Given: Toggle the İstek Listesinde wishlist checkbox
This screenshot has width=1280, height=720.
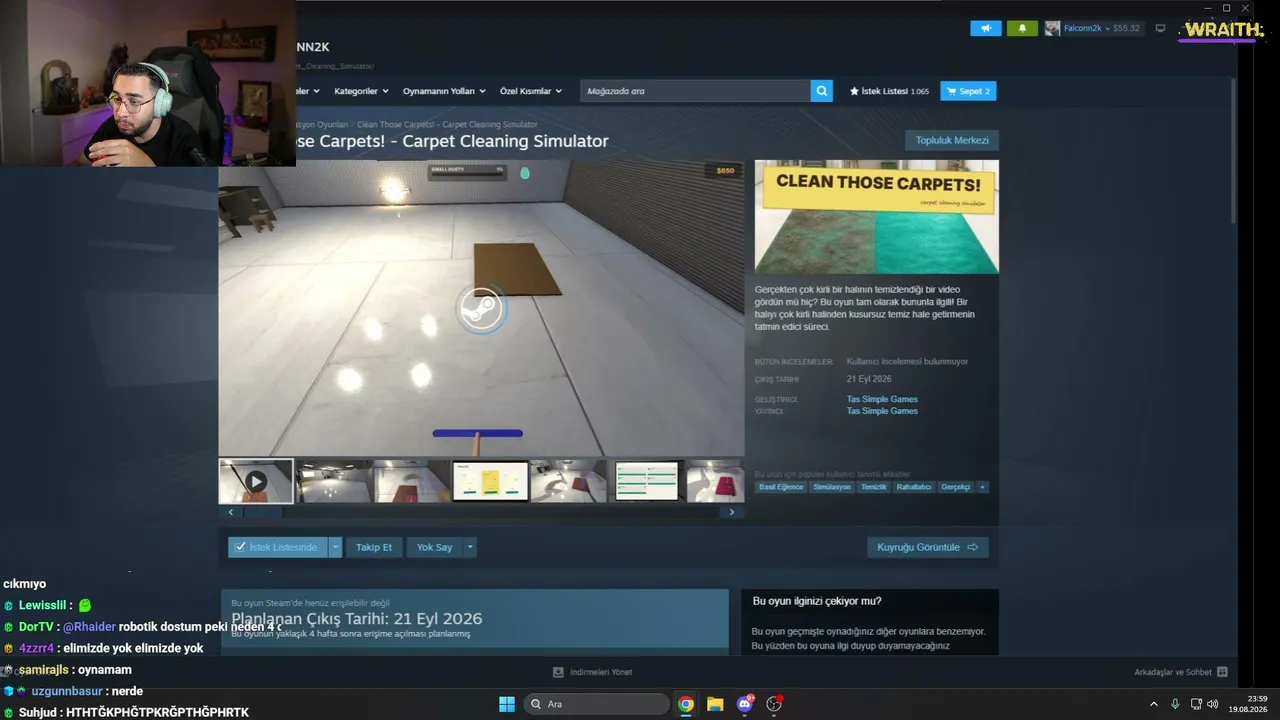Looking at the screenshot, I should [x=240, y=547].
